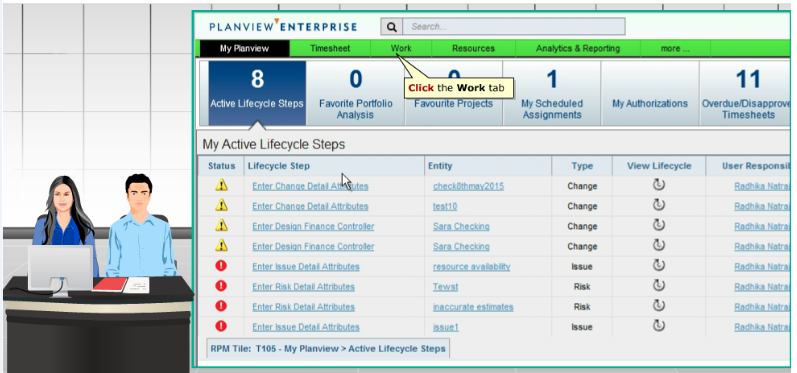Select the My Scheduled Assignments tile
Image resolution: width=797 pixels, height=373 pixels.
tap(552, 93)
